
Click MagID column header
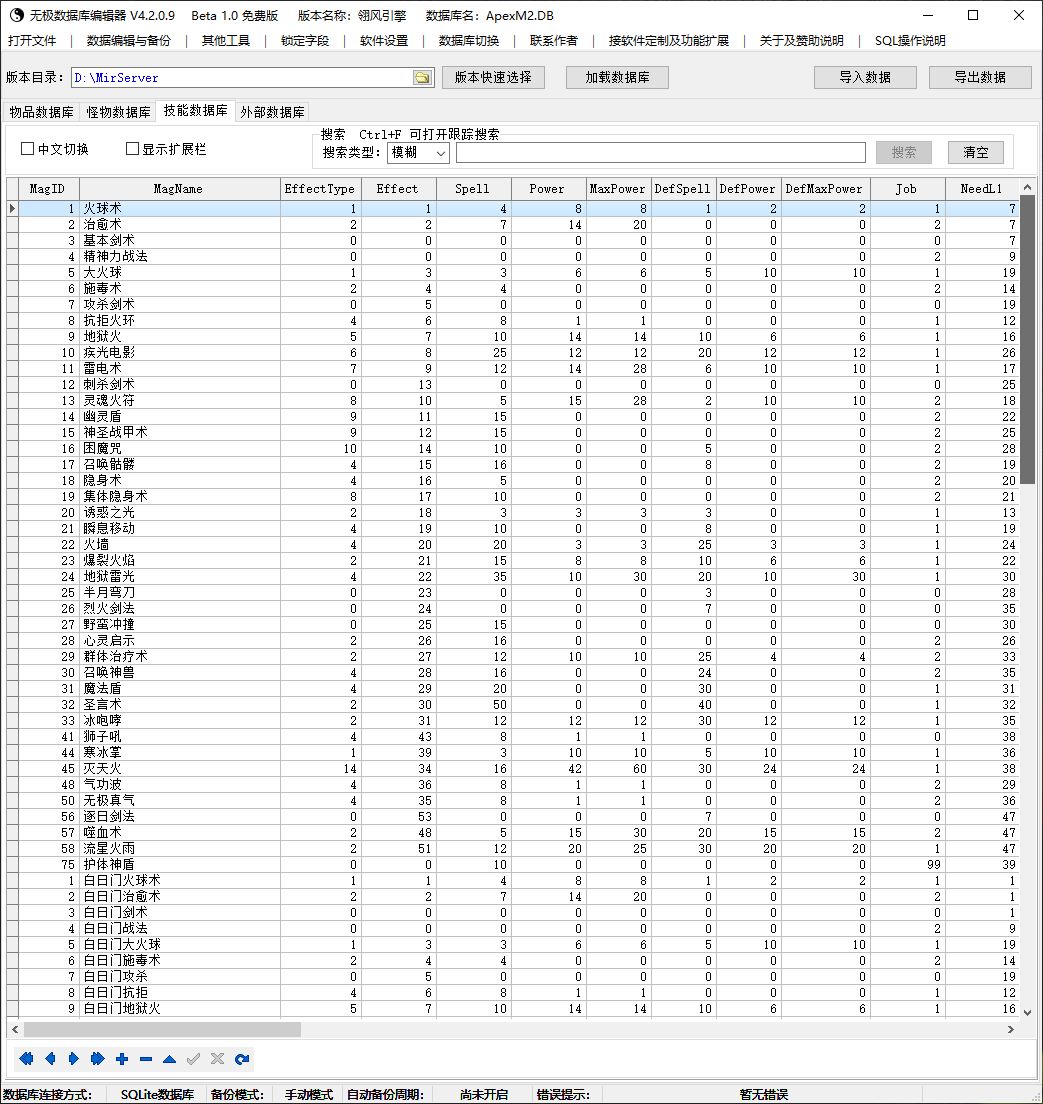point(48,189)
